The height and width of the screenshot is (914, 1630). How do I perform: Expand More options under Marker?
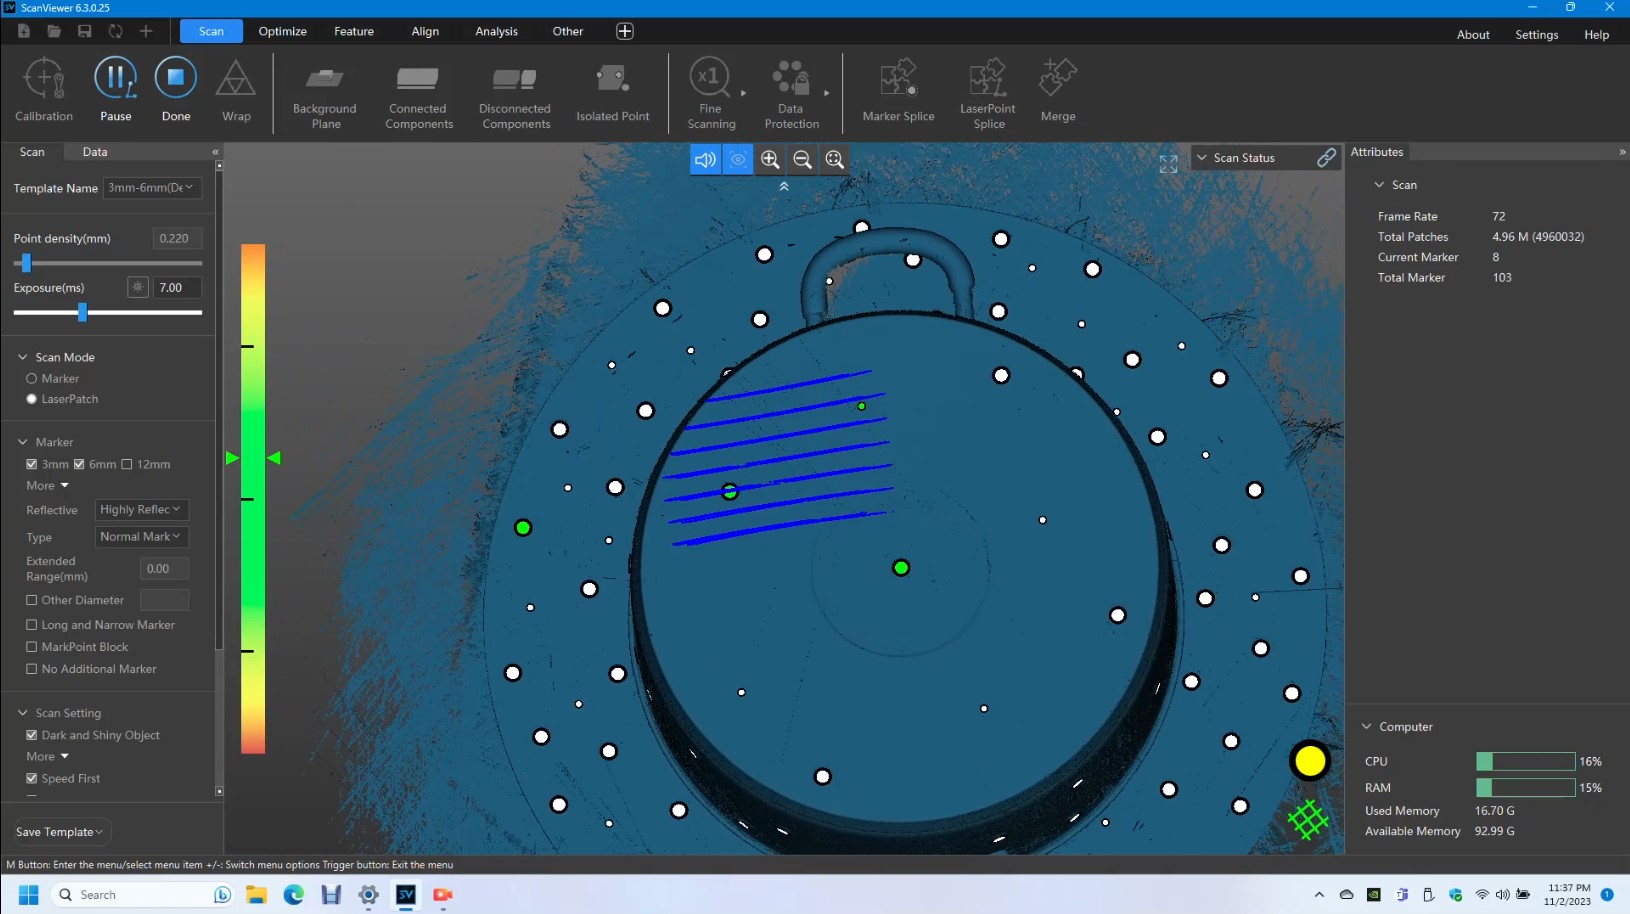click(x=48, y=486)
